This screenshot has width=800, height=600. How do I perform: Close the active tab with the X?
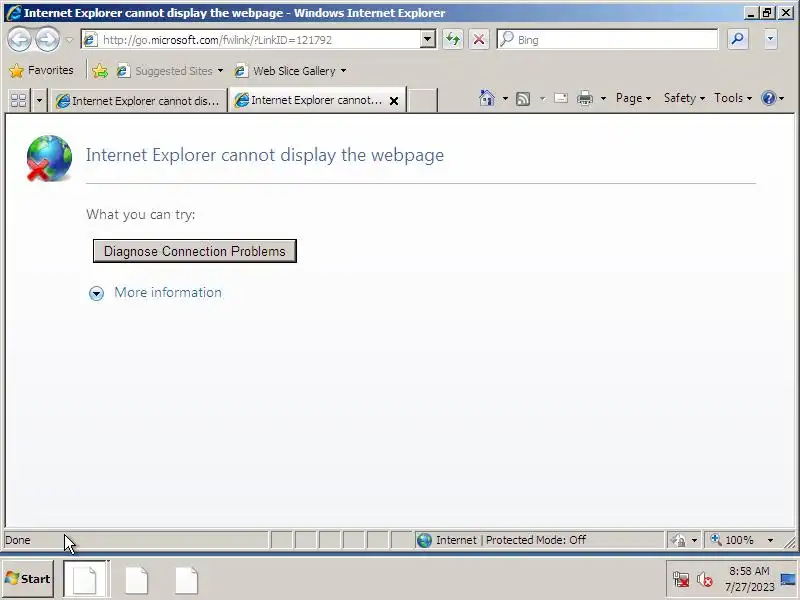(x=394, y=101)
